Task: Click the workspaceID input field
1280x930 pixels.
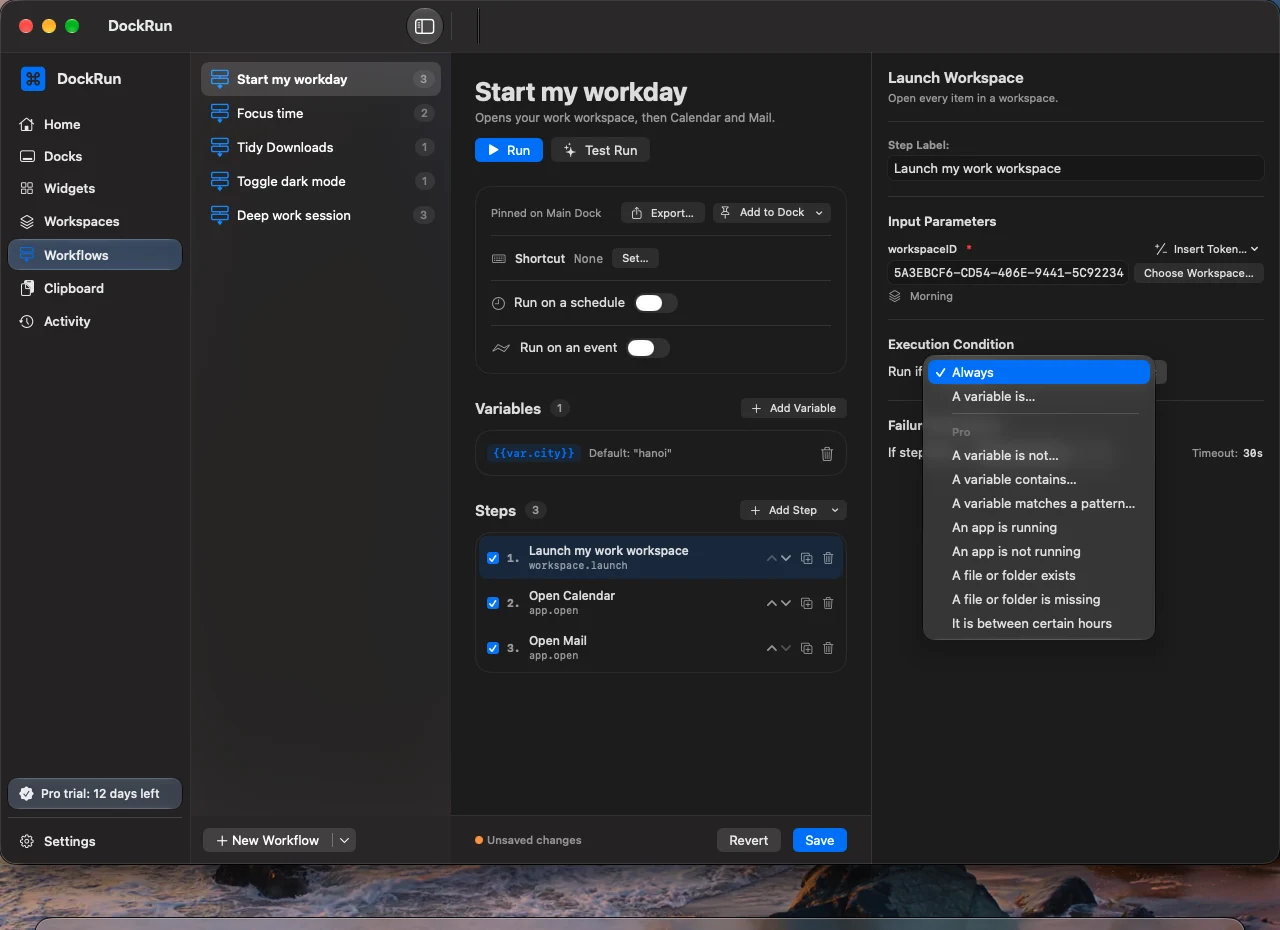Action: click(1008, 273)
